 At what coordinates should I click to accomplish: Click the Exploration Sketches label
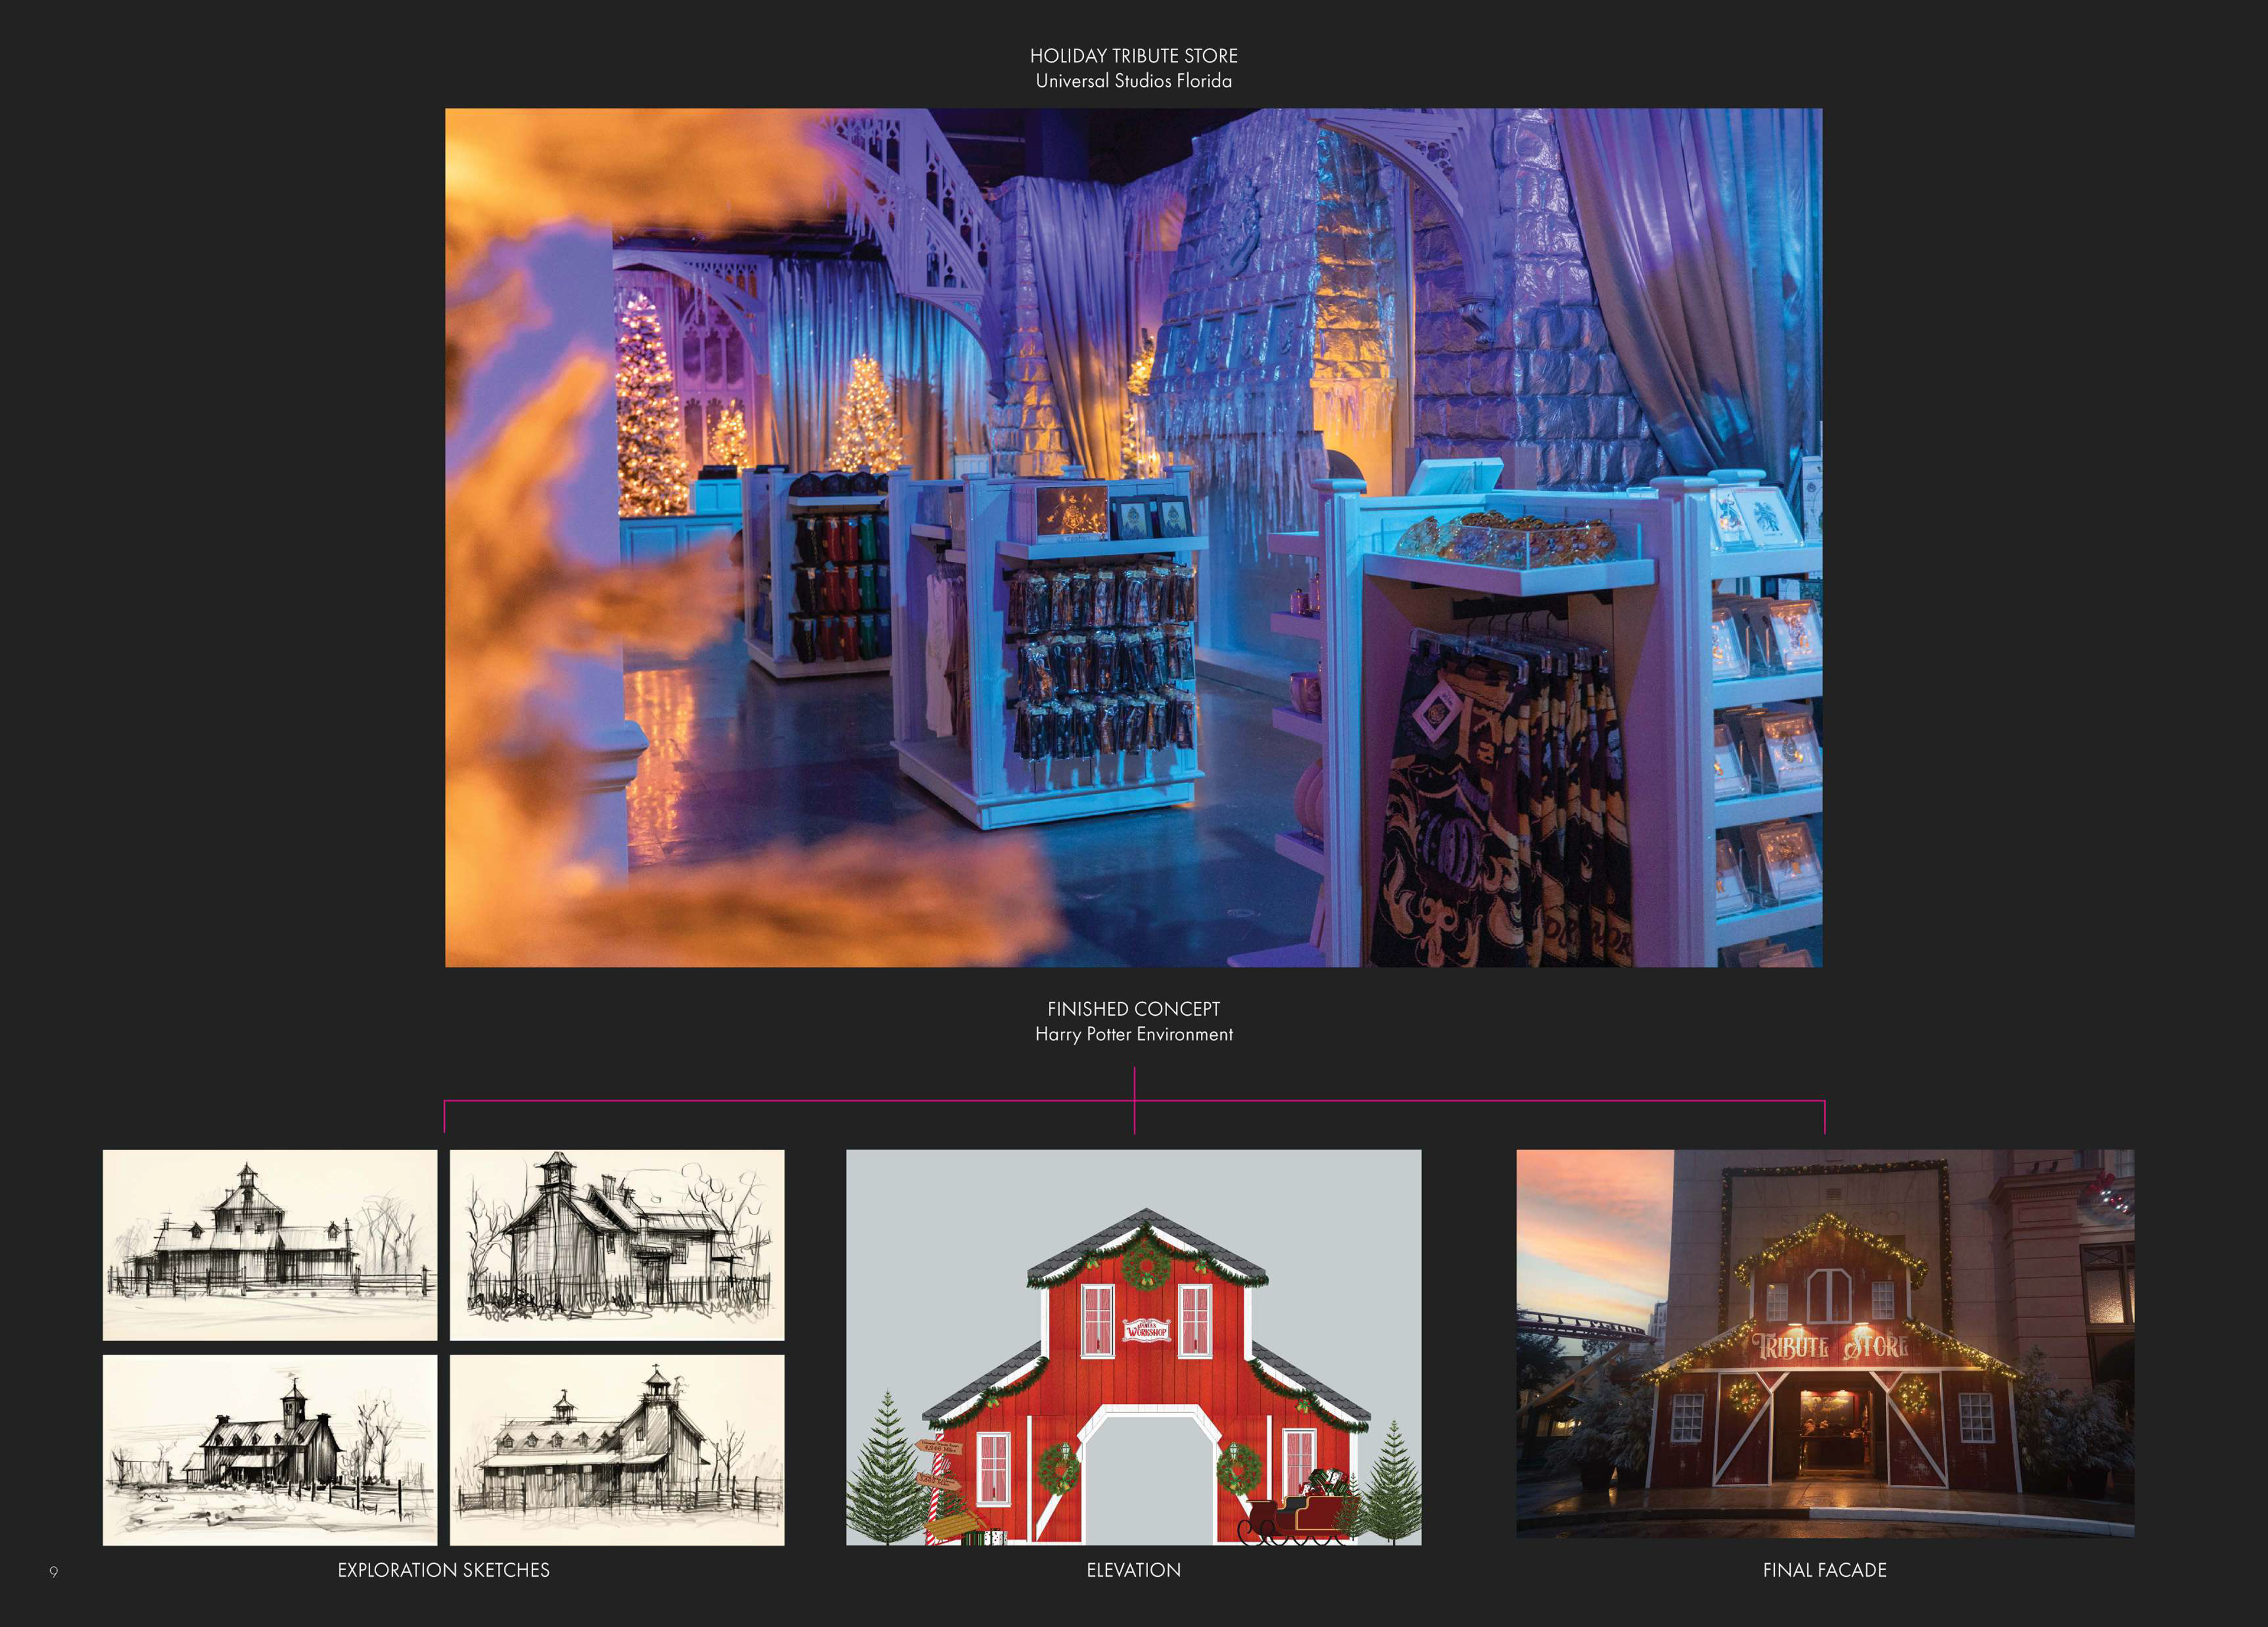[443, 1570]
